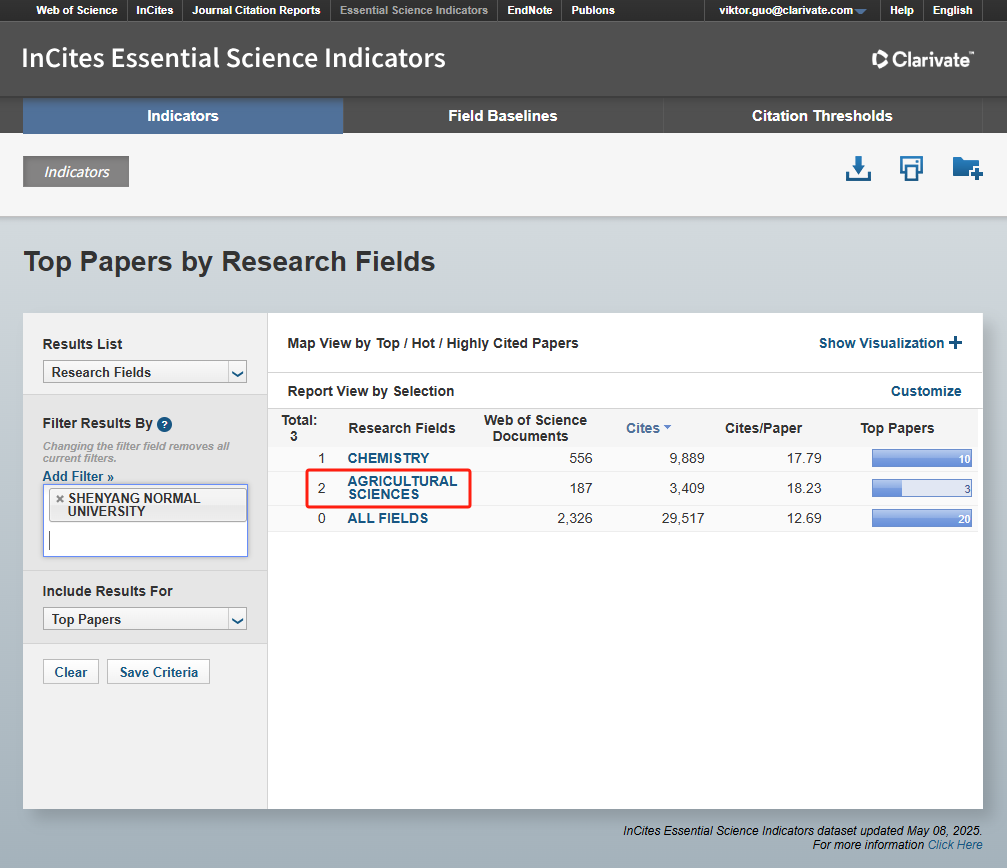Click the Clarivate logo
The width and height of the screenshot is (1007, 868).
coord(921,59)
